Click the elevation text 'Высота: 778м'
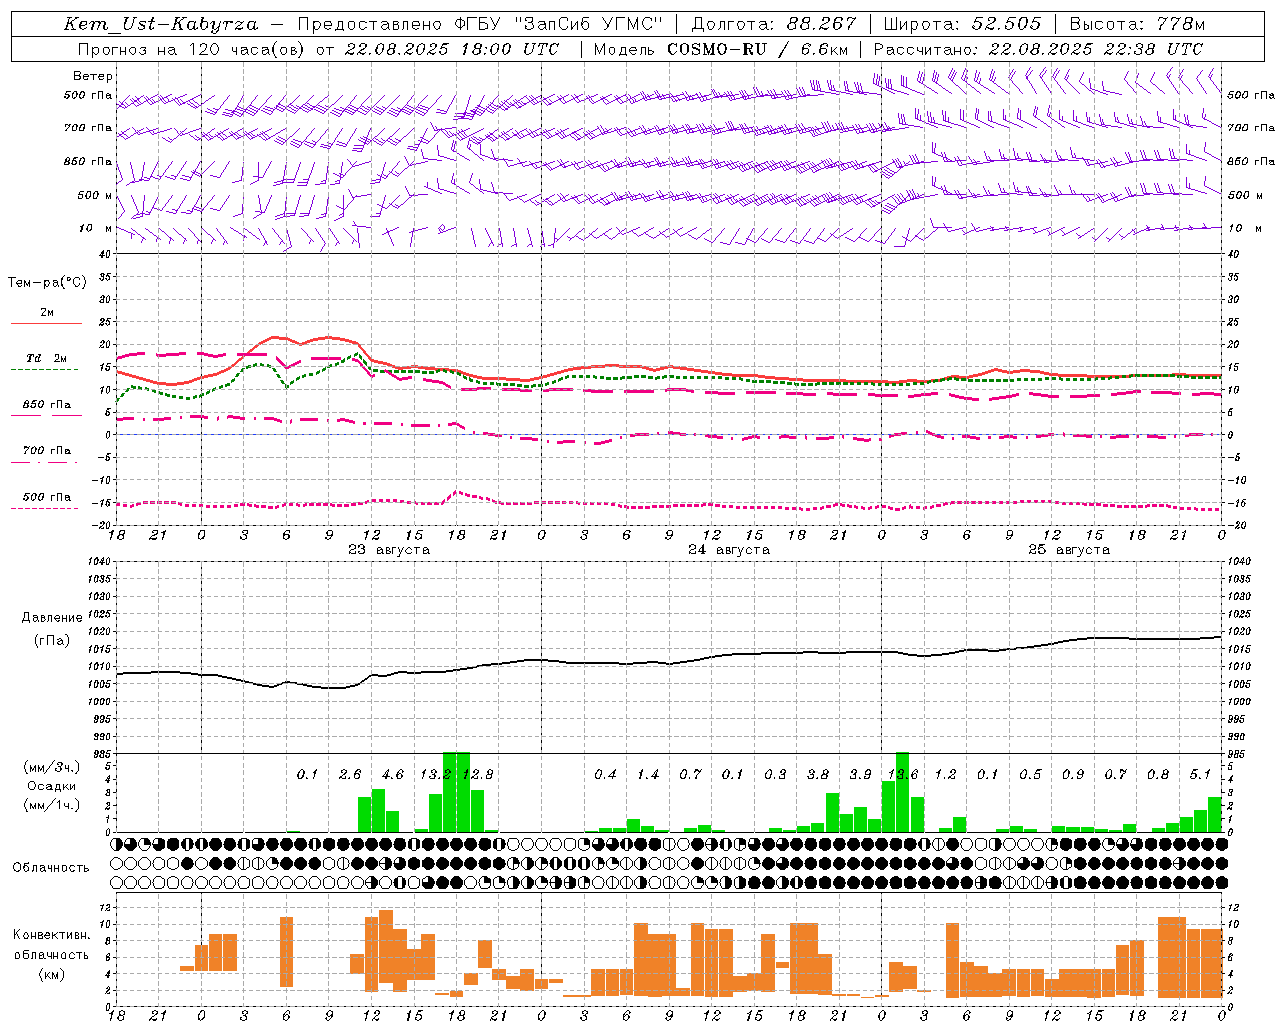The width and height of the screenshot is (1280, 1024). [1137, 24]
